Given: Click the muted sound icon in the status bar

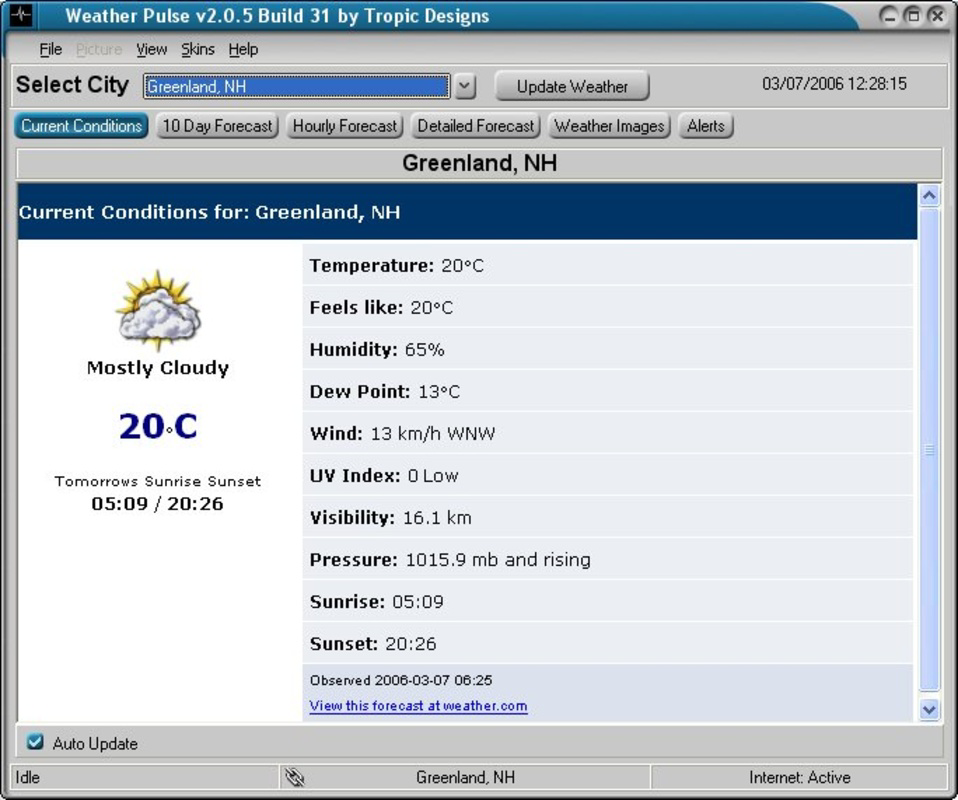Looking at the screenshot, I should tap(294, 776).
